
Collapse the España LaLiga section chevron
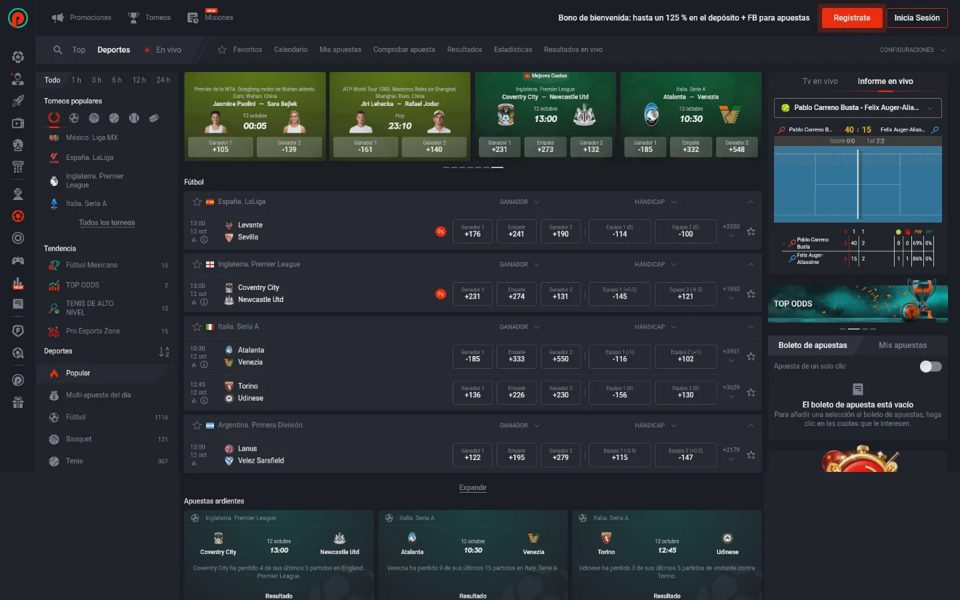pyautogui.click(x=750, y=202)
